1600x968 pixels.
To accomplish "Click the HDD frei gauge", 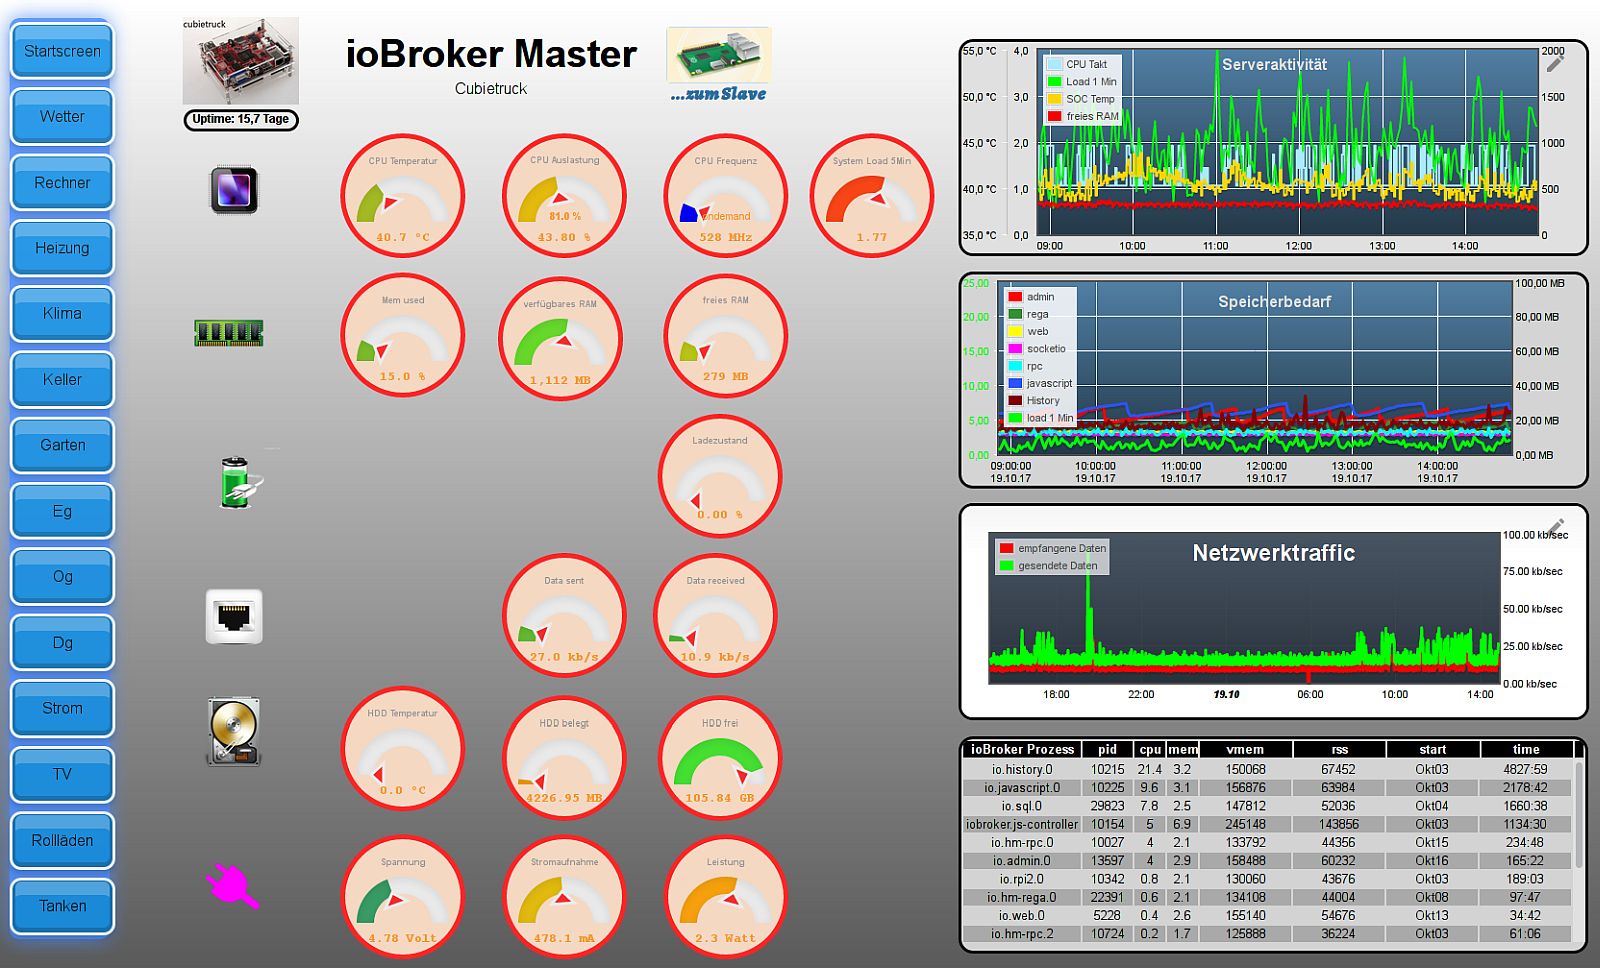I will click(x=719, y=757).
